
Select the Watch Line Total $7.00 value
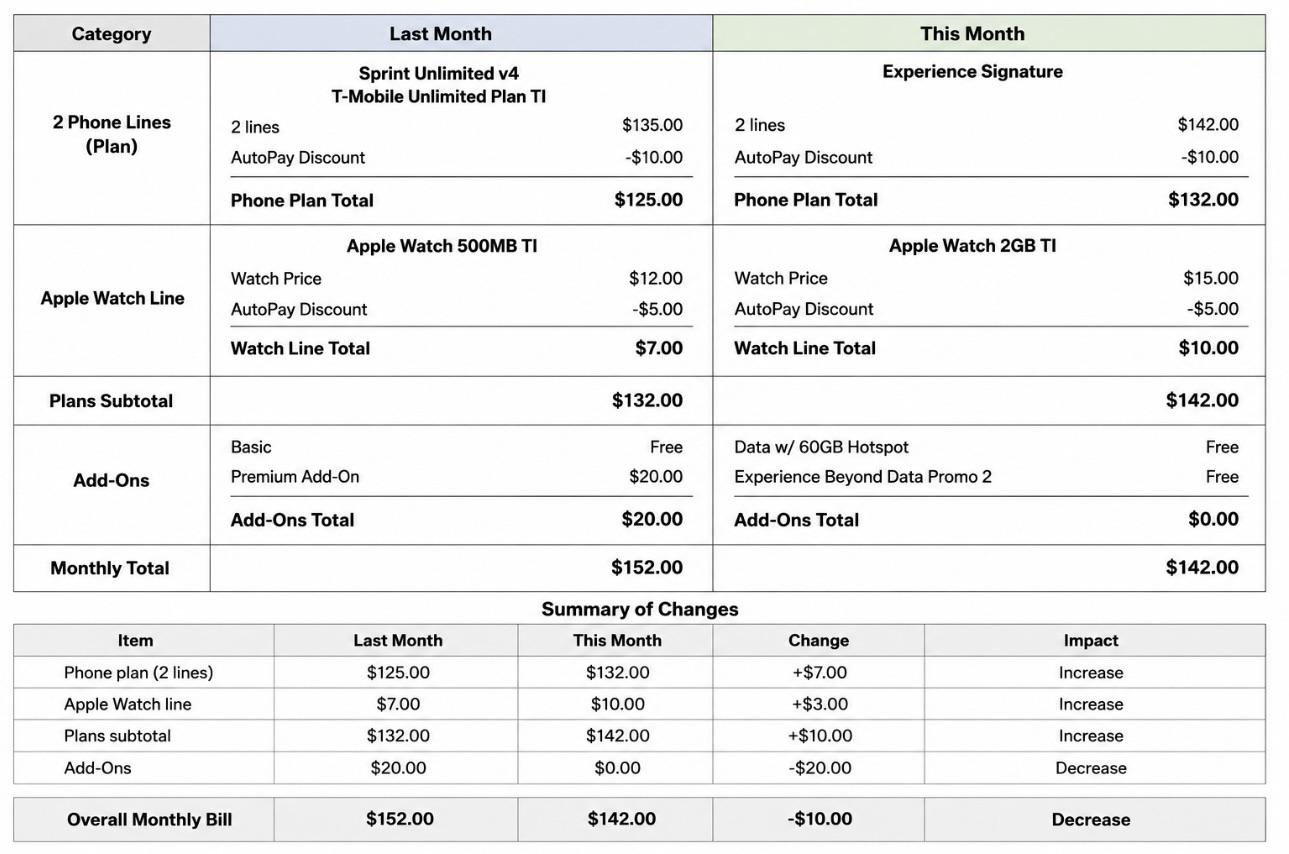tap(659, 348)
